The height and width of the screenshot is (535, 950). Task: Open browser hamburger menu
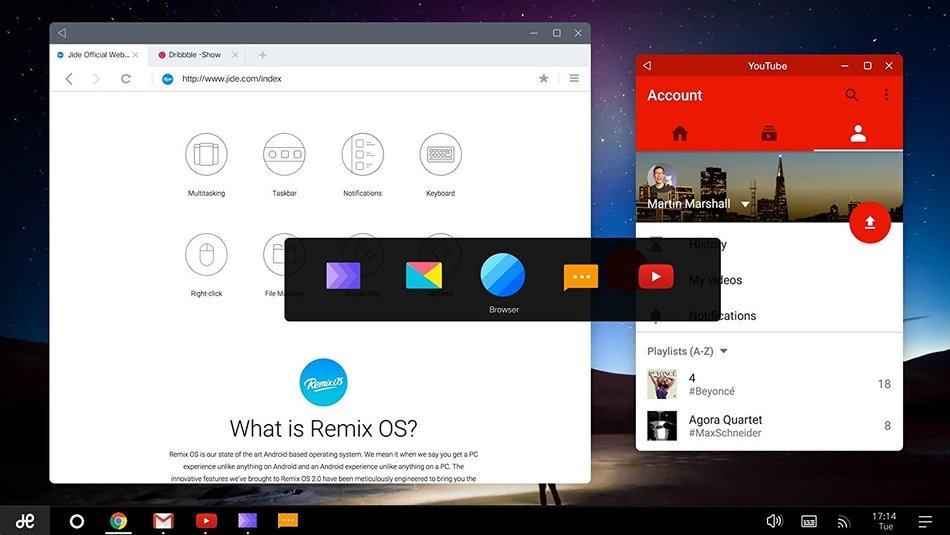coord(574,78)
